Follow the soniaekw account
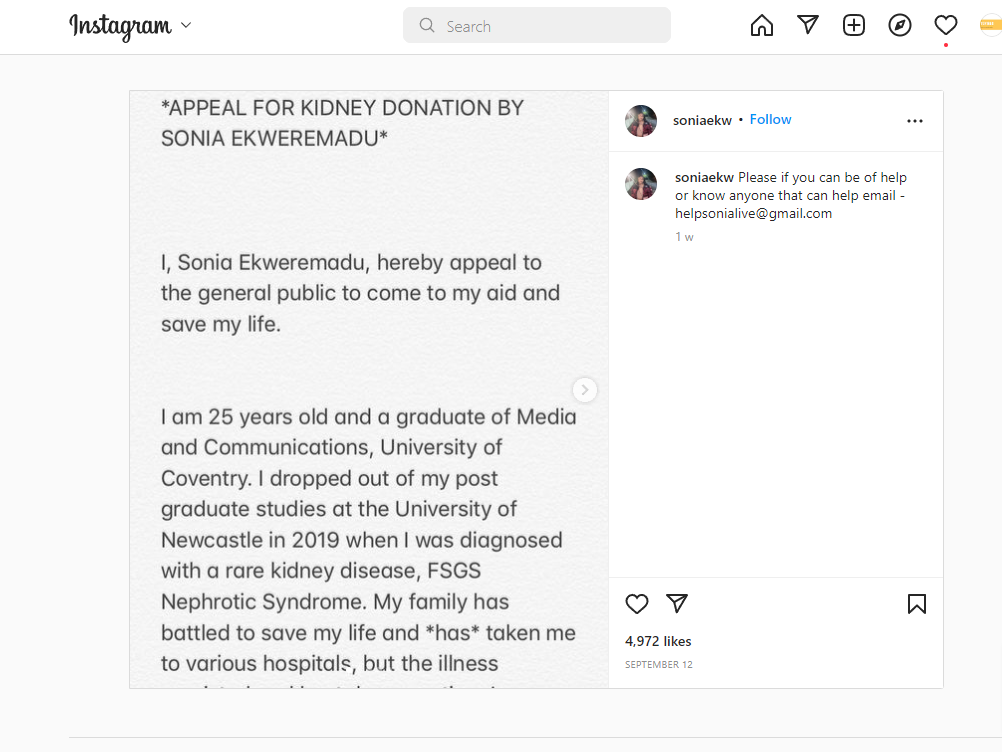Image resolution: width=1002 pixels, height=752 pixels. (770, 120)
